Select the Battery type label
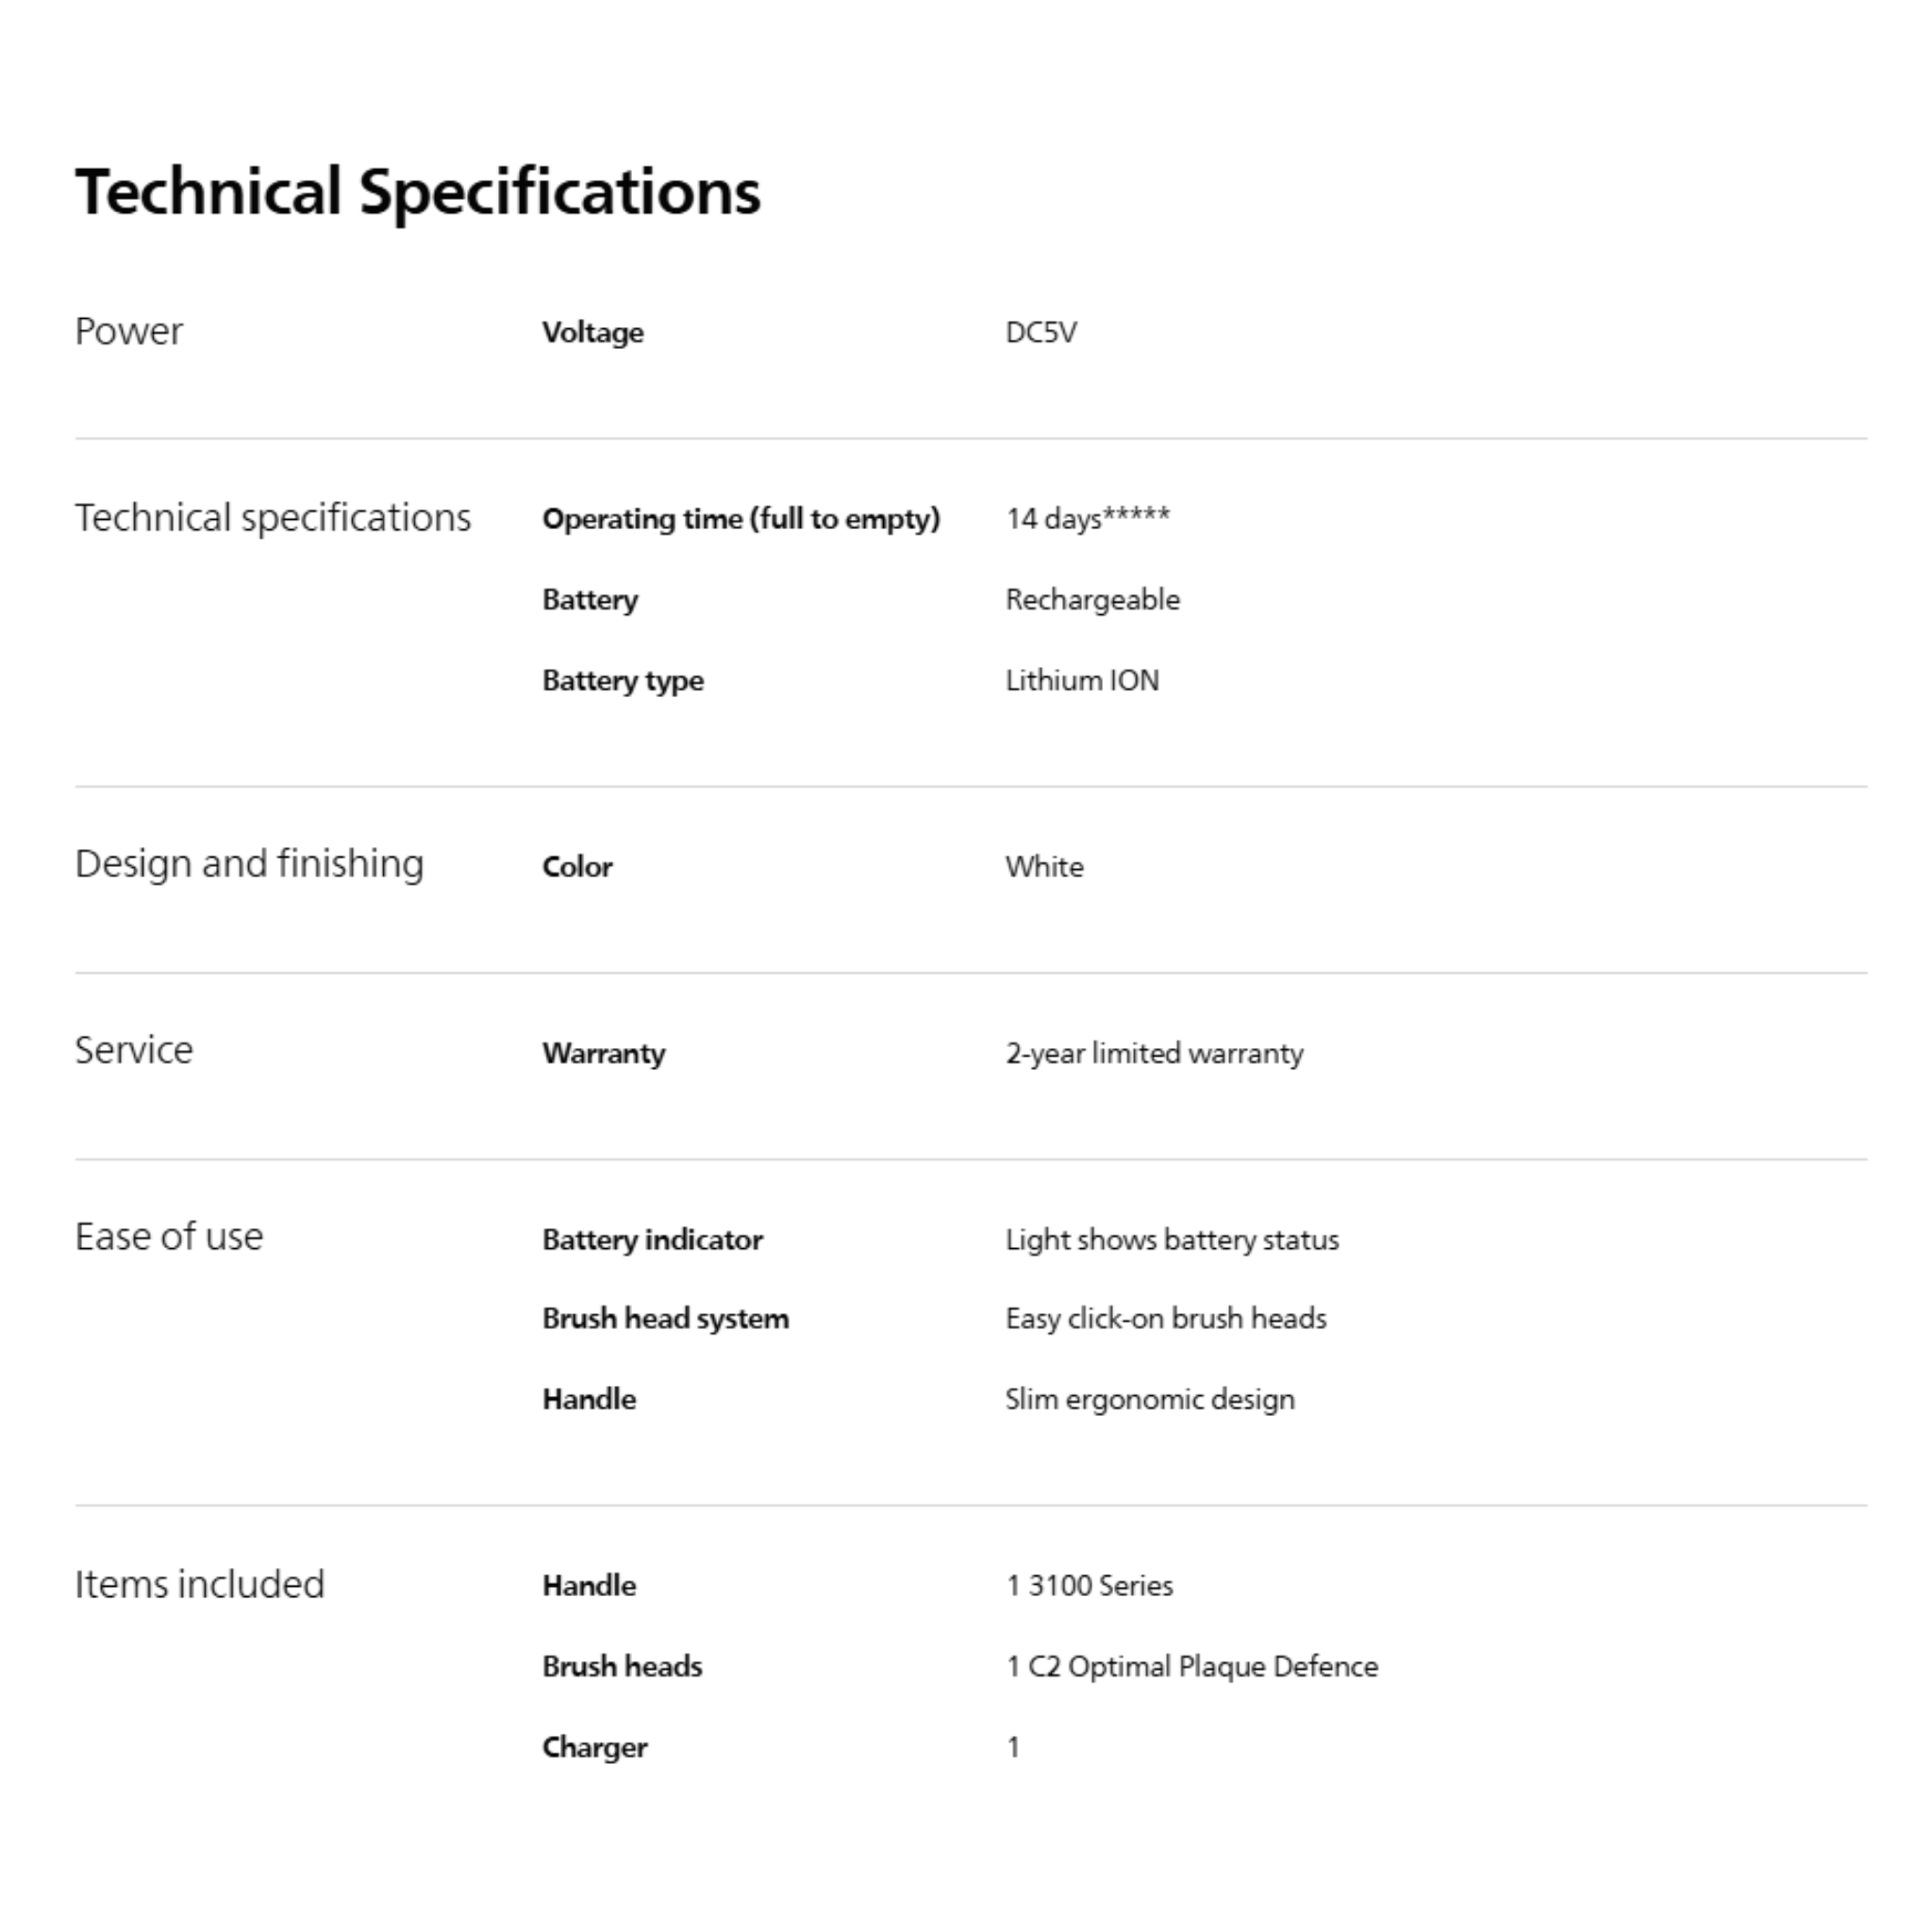Screen dimensions: 1932x1932 [x=622, y=680]
